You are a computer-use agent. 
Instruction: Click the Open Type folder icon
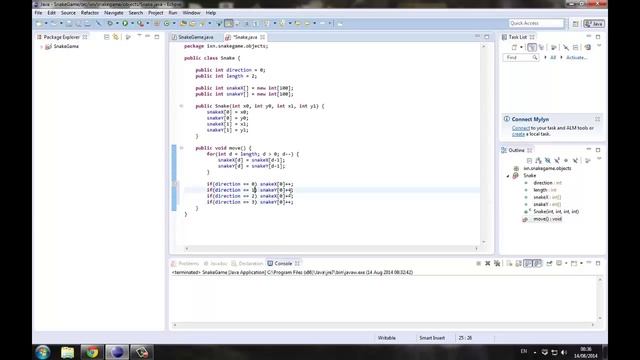[x=183, y=24]
